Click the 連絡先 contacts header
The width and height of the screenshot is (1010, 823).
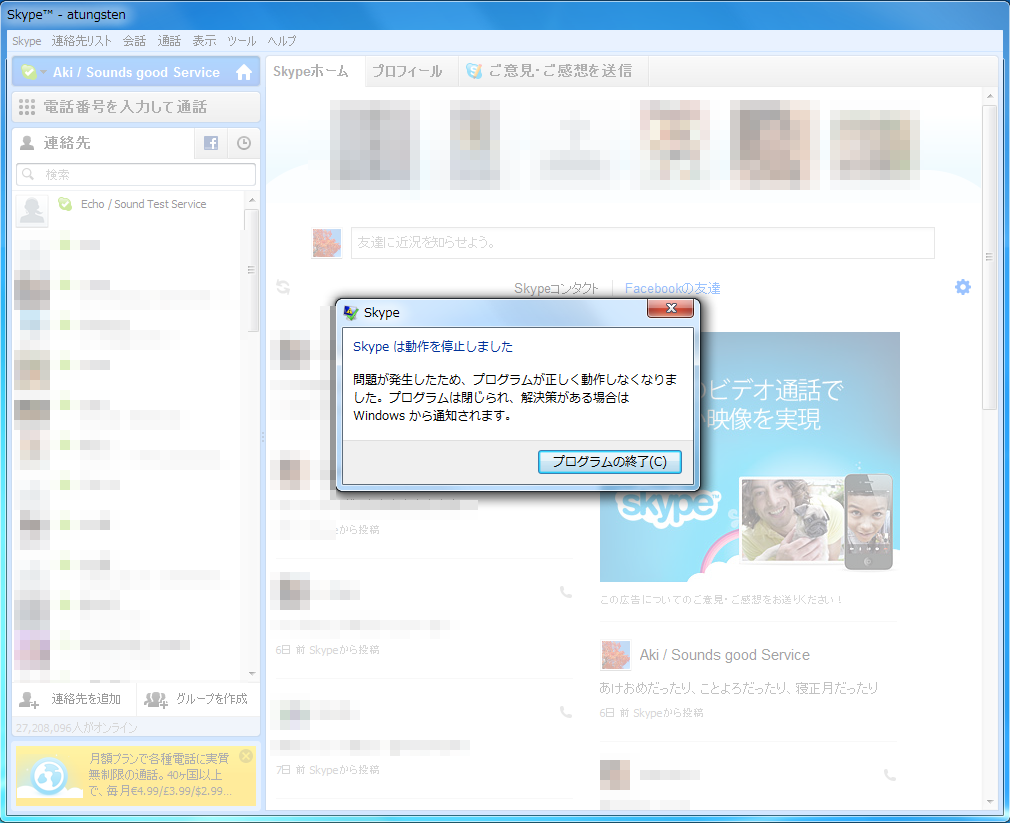coord(103,143)
